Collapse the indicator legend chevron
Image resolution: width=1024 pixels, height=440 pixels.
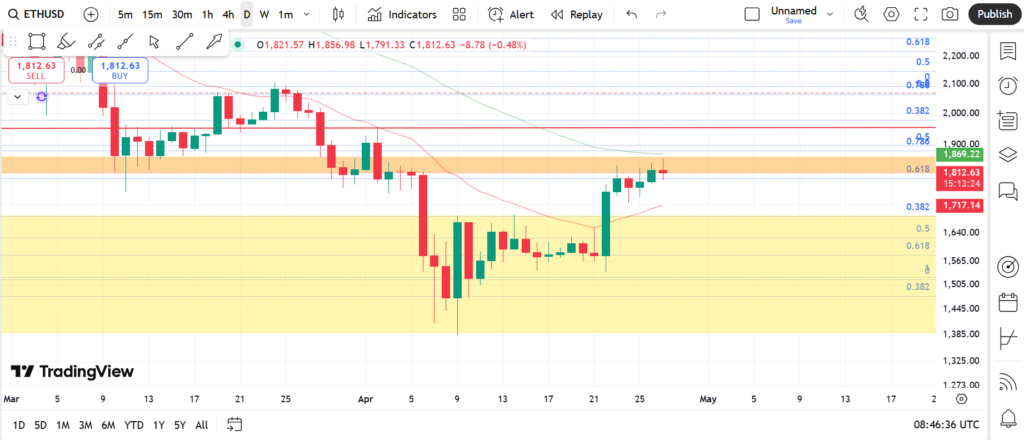pos(17,97)
